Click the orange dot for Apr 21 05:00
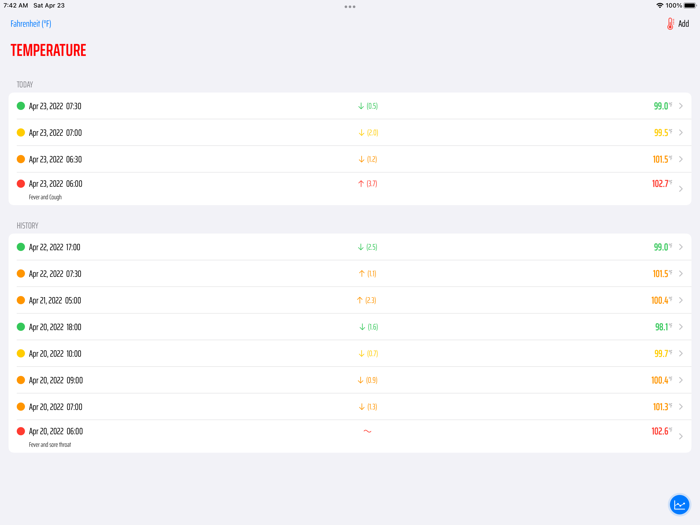This screenshot has width=700, height=525. (x=21, y=300)
